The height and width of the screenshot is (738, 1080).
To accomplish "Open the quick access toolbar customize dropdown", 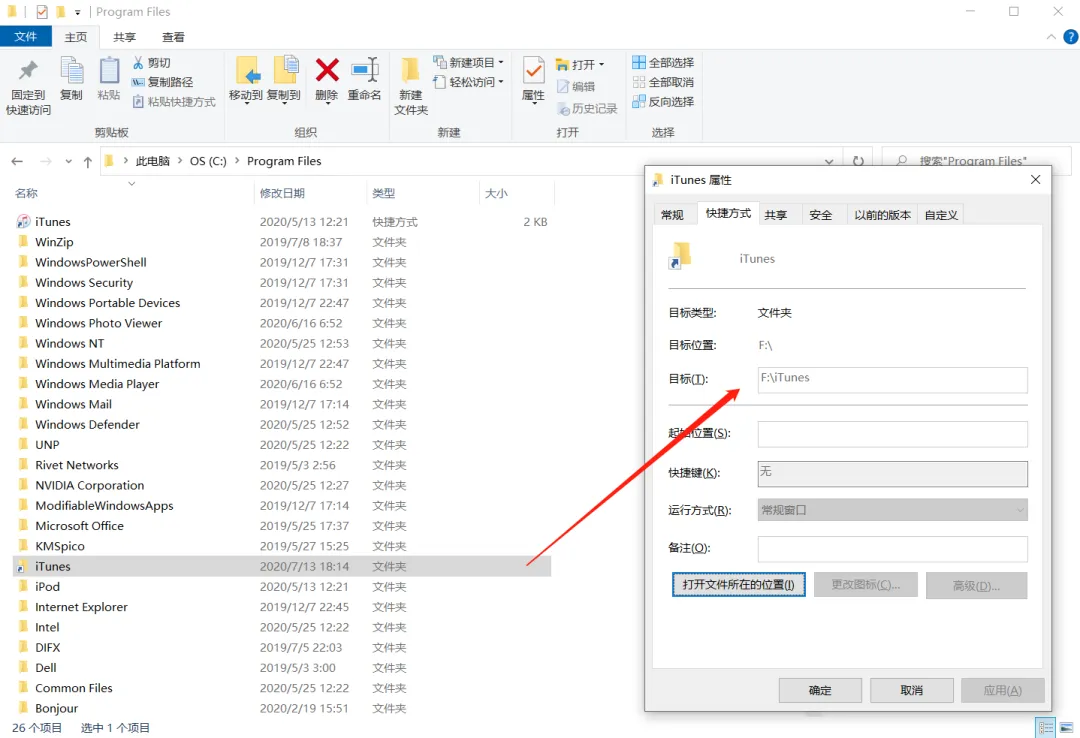I will (x=77, y=12).
